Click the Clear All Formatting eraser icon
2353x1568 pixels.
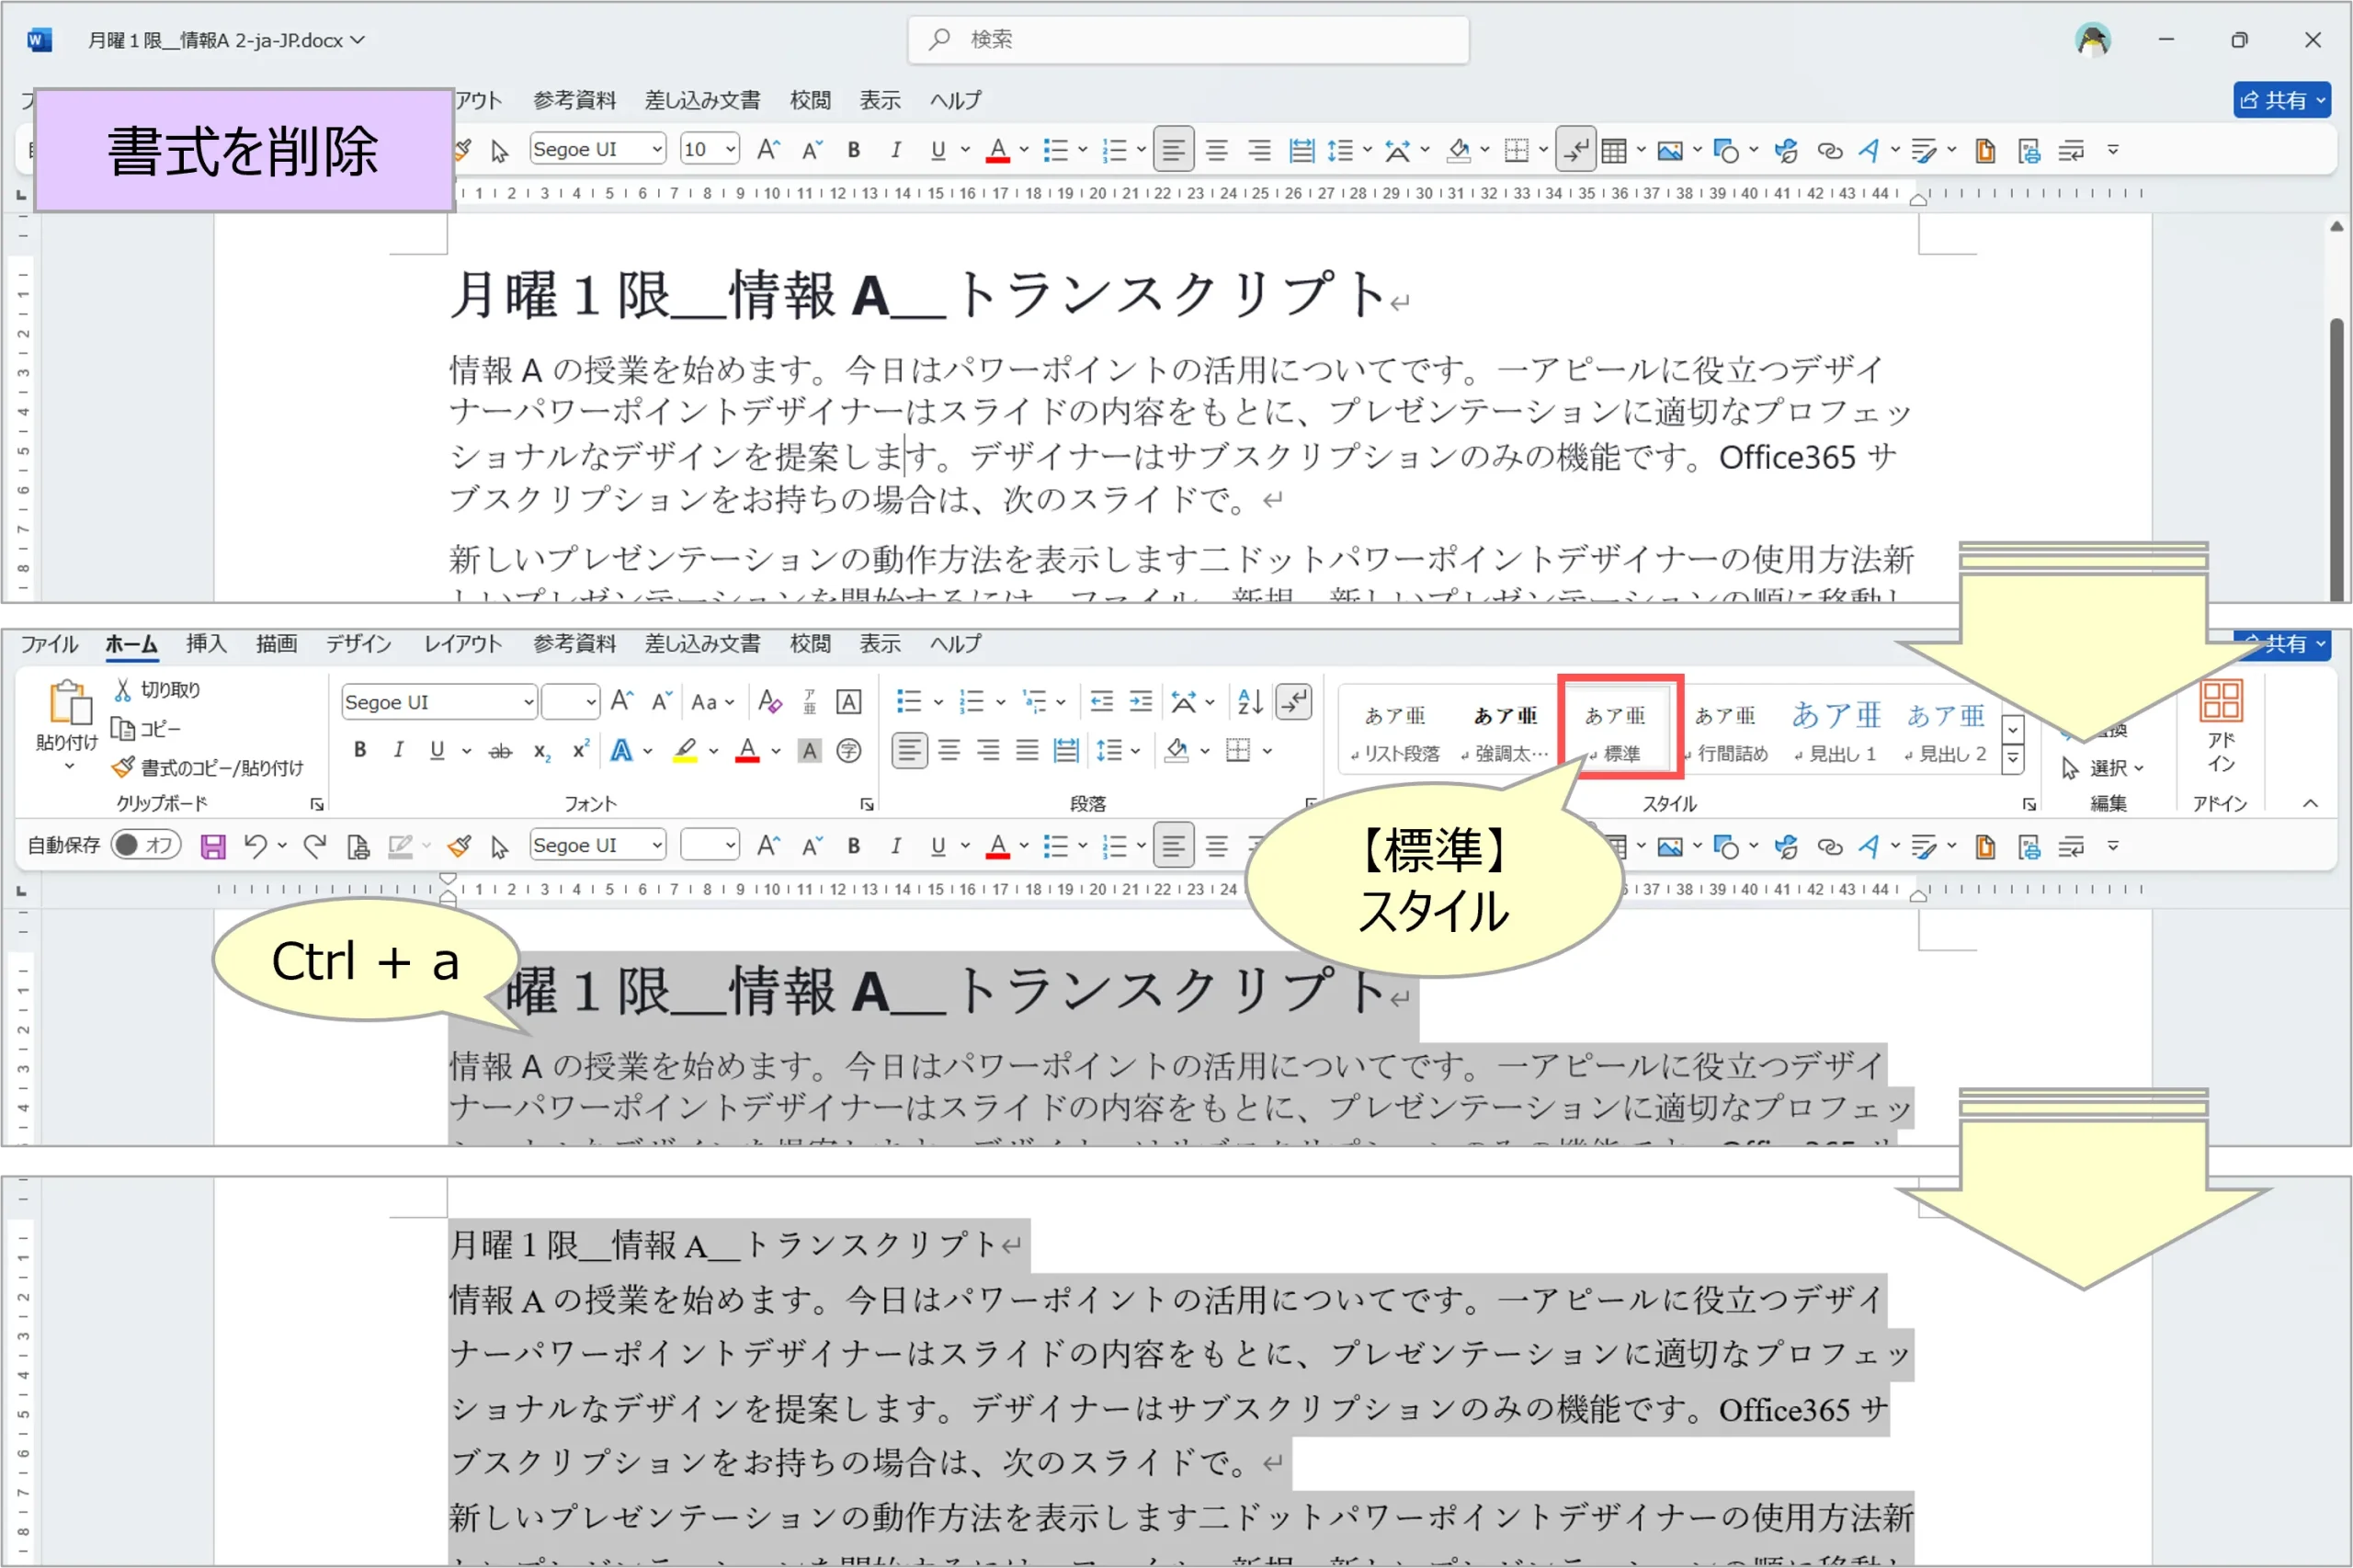[x=769, y=702]
